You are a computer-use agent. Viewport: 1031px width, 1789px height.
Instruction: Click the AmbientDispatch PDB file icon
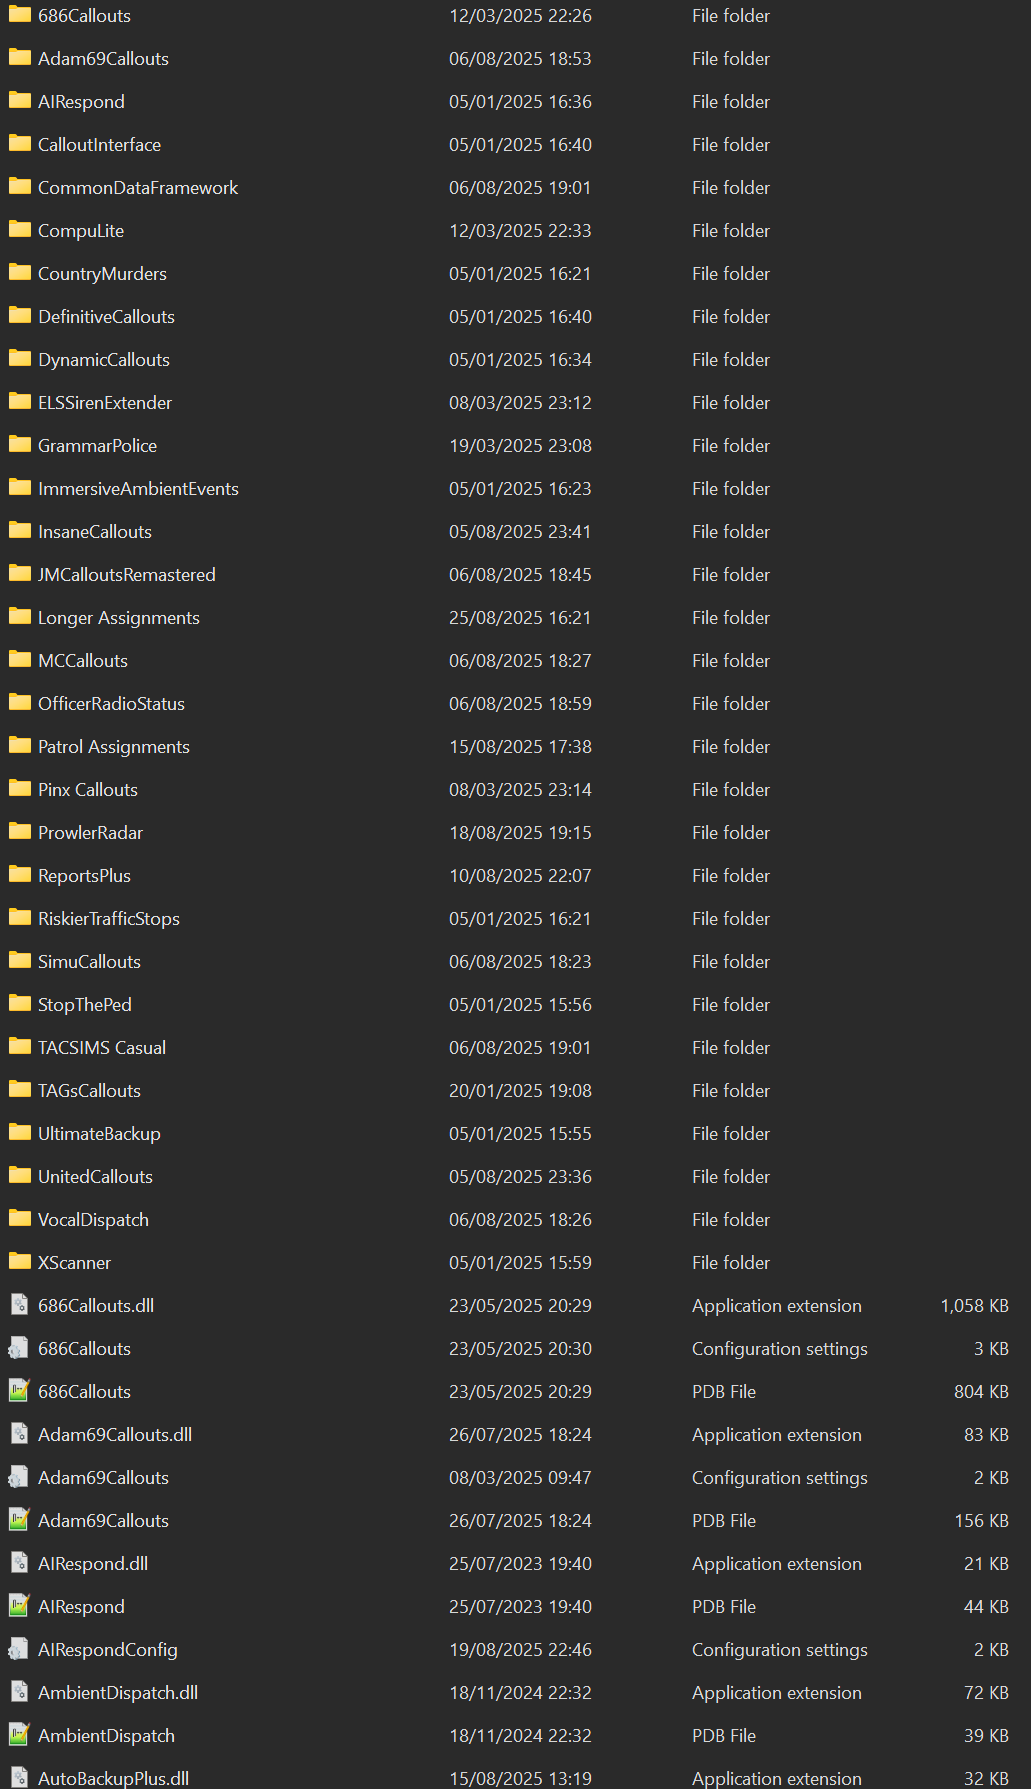pos(19,1735)
